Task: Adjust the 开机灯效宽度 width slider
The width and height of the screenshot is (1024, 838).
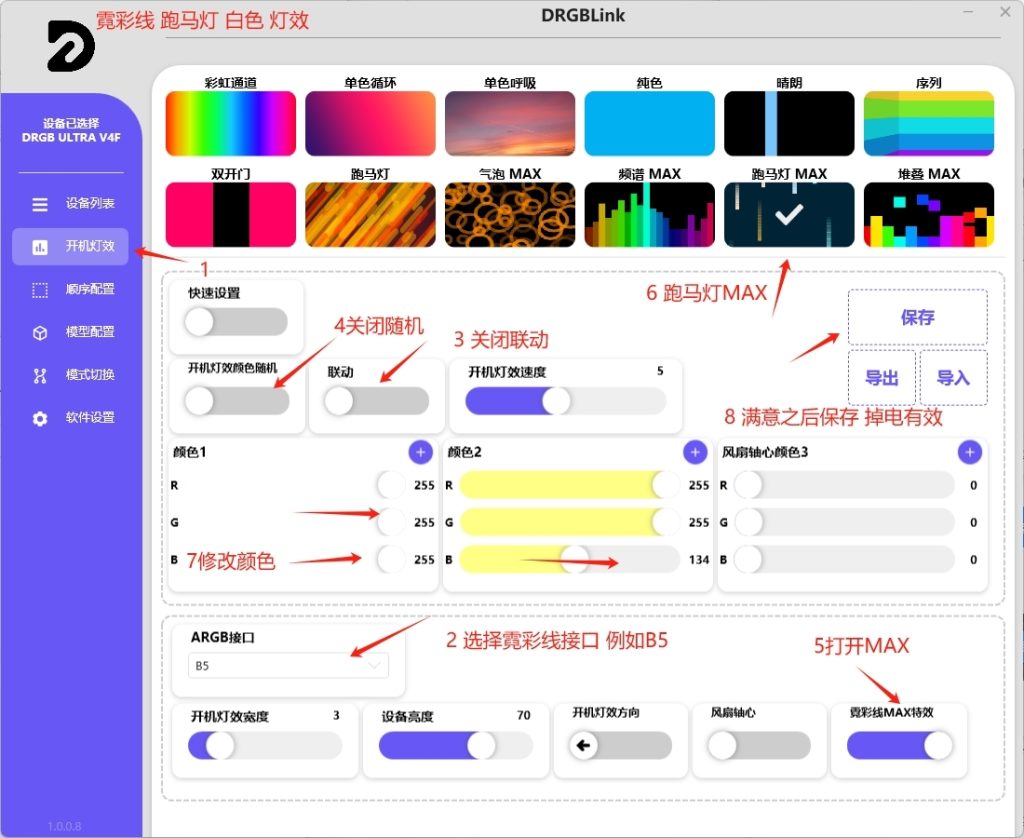Action: coord(265,745)
